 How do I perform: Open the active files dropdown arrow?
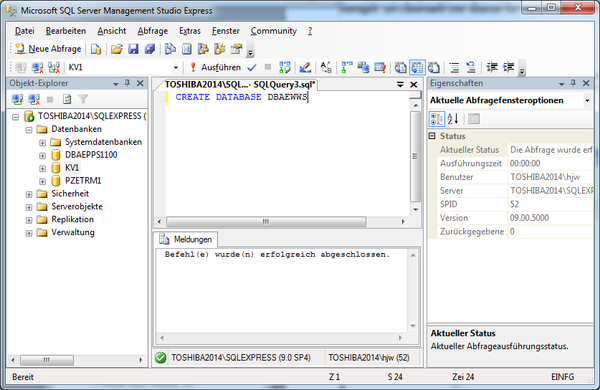(x=400, y=85)
